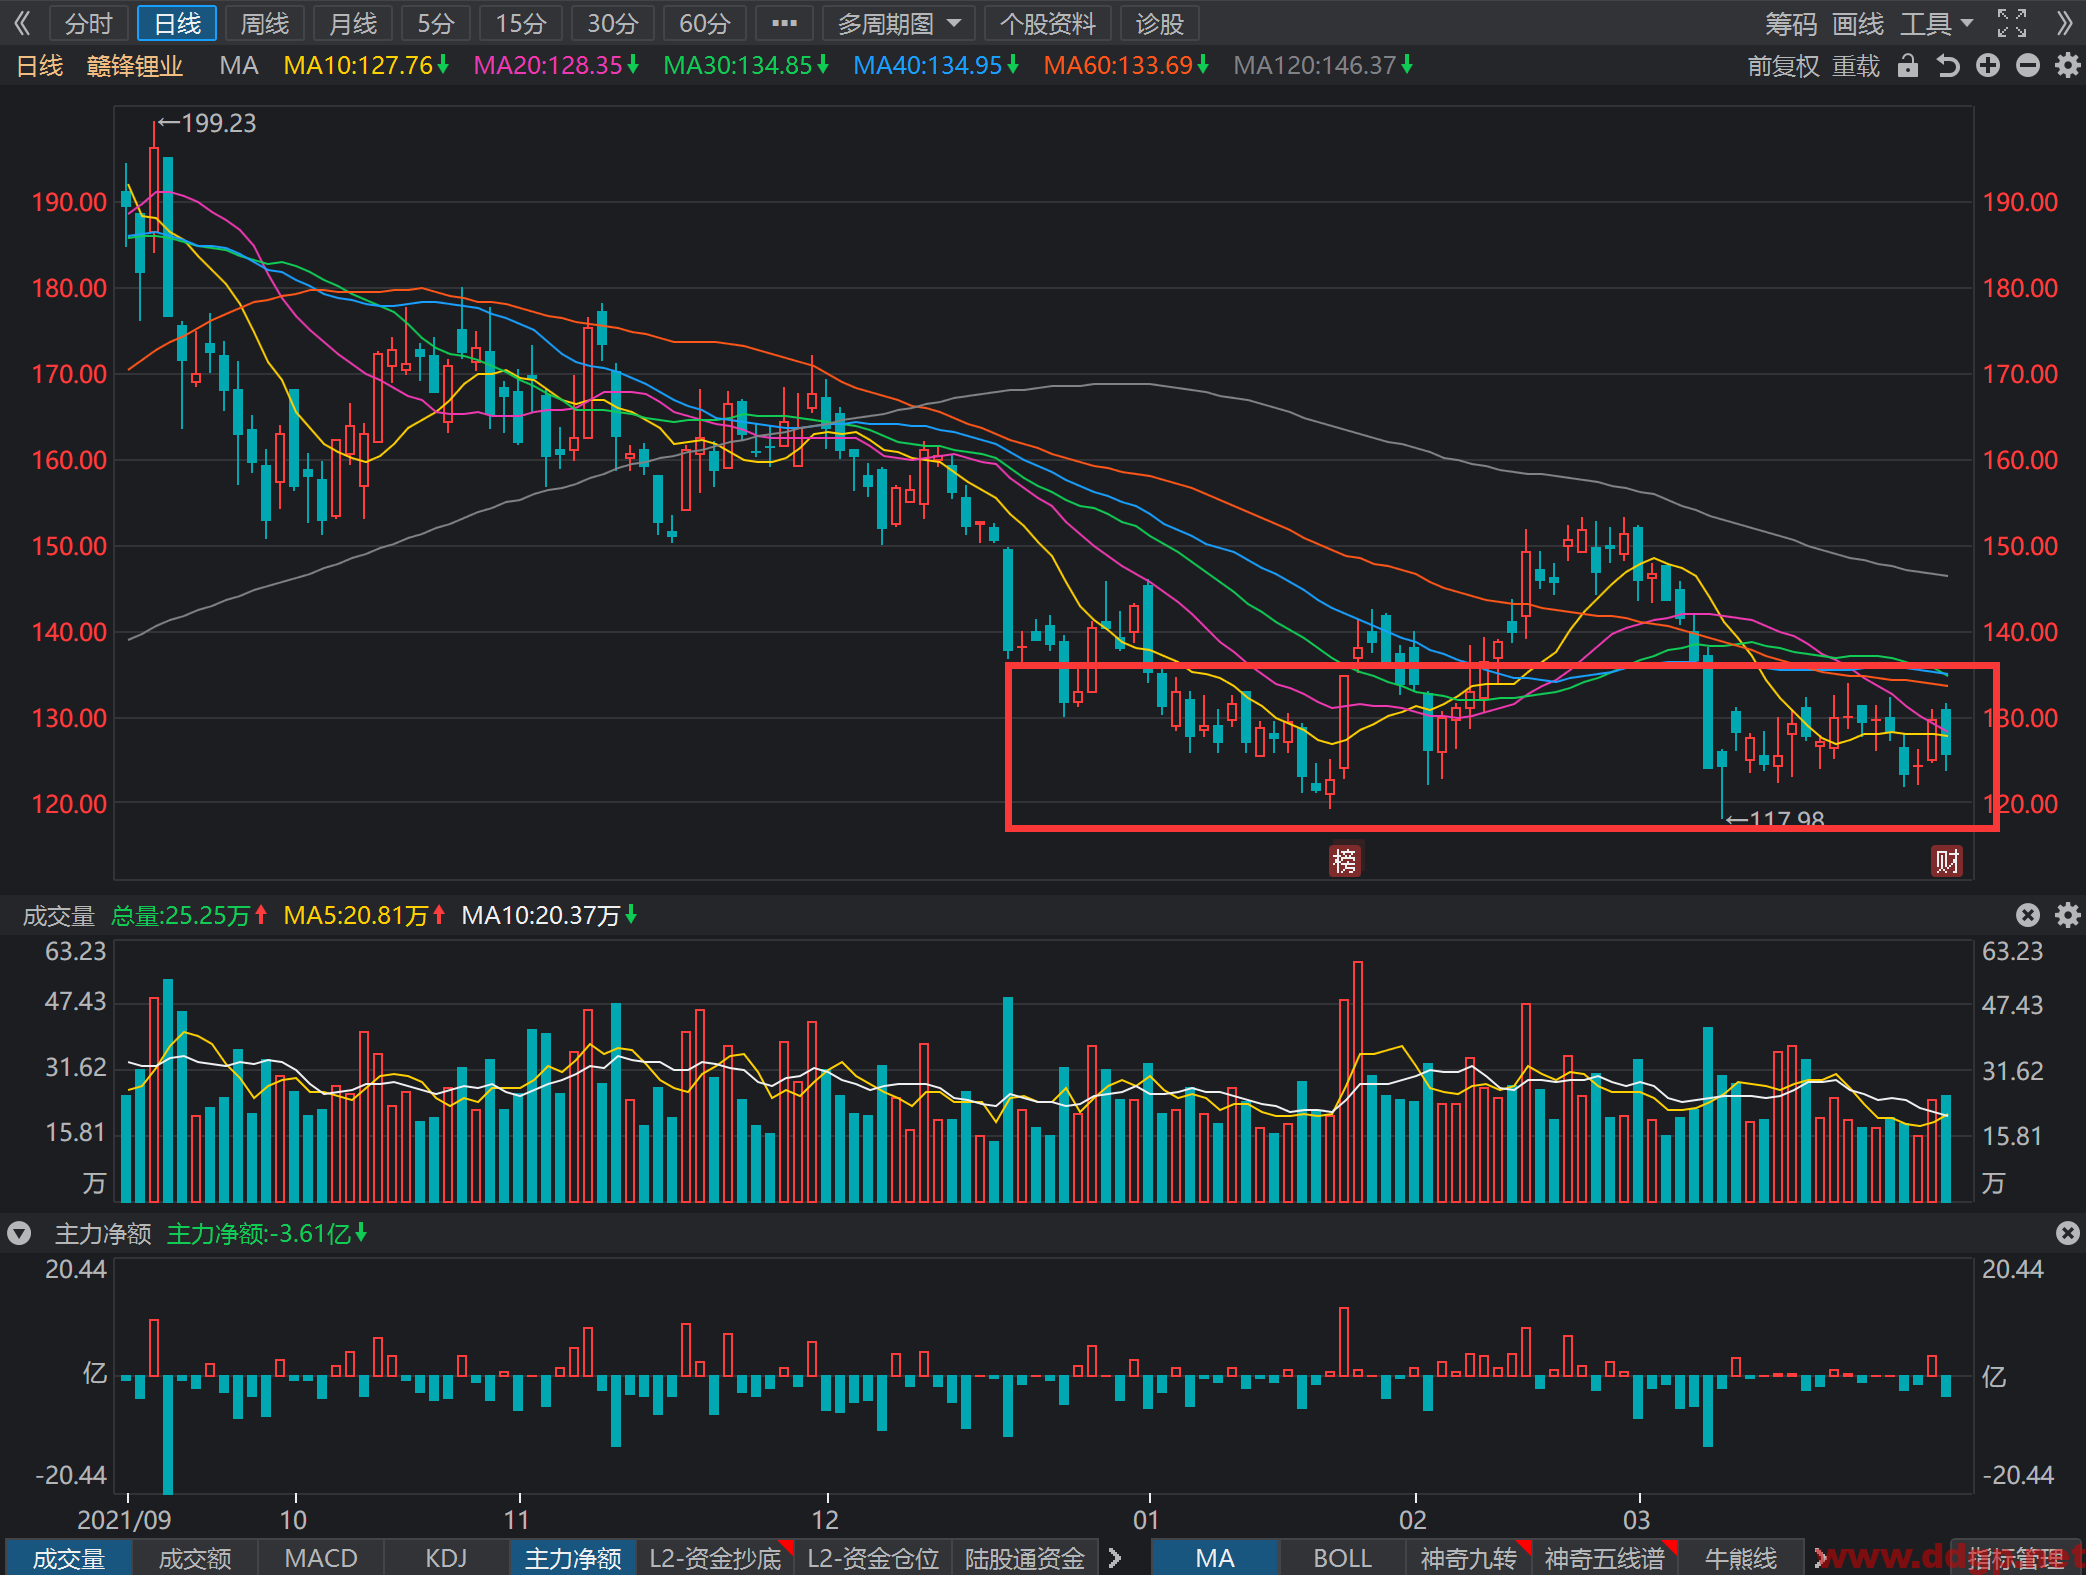
Task: Switch to 月线 monthly period
Action: [x=353, y=23]
